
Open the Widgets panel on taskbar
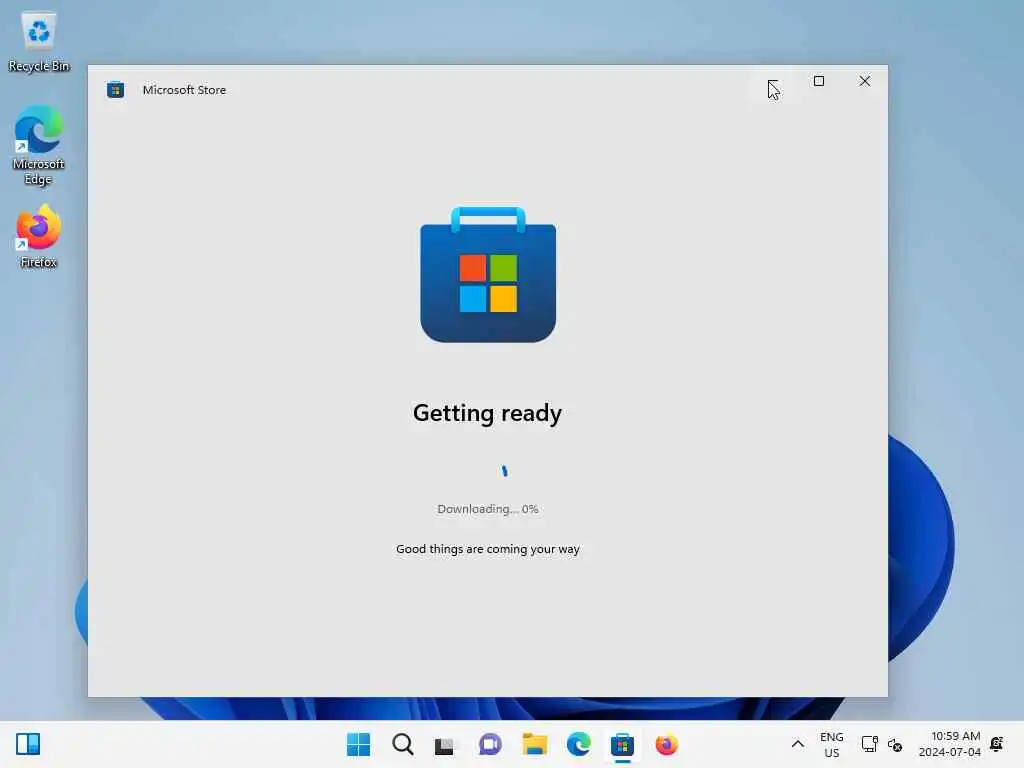click(x=28, y=744)
